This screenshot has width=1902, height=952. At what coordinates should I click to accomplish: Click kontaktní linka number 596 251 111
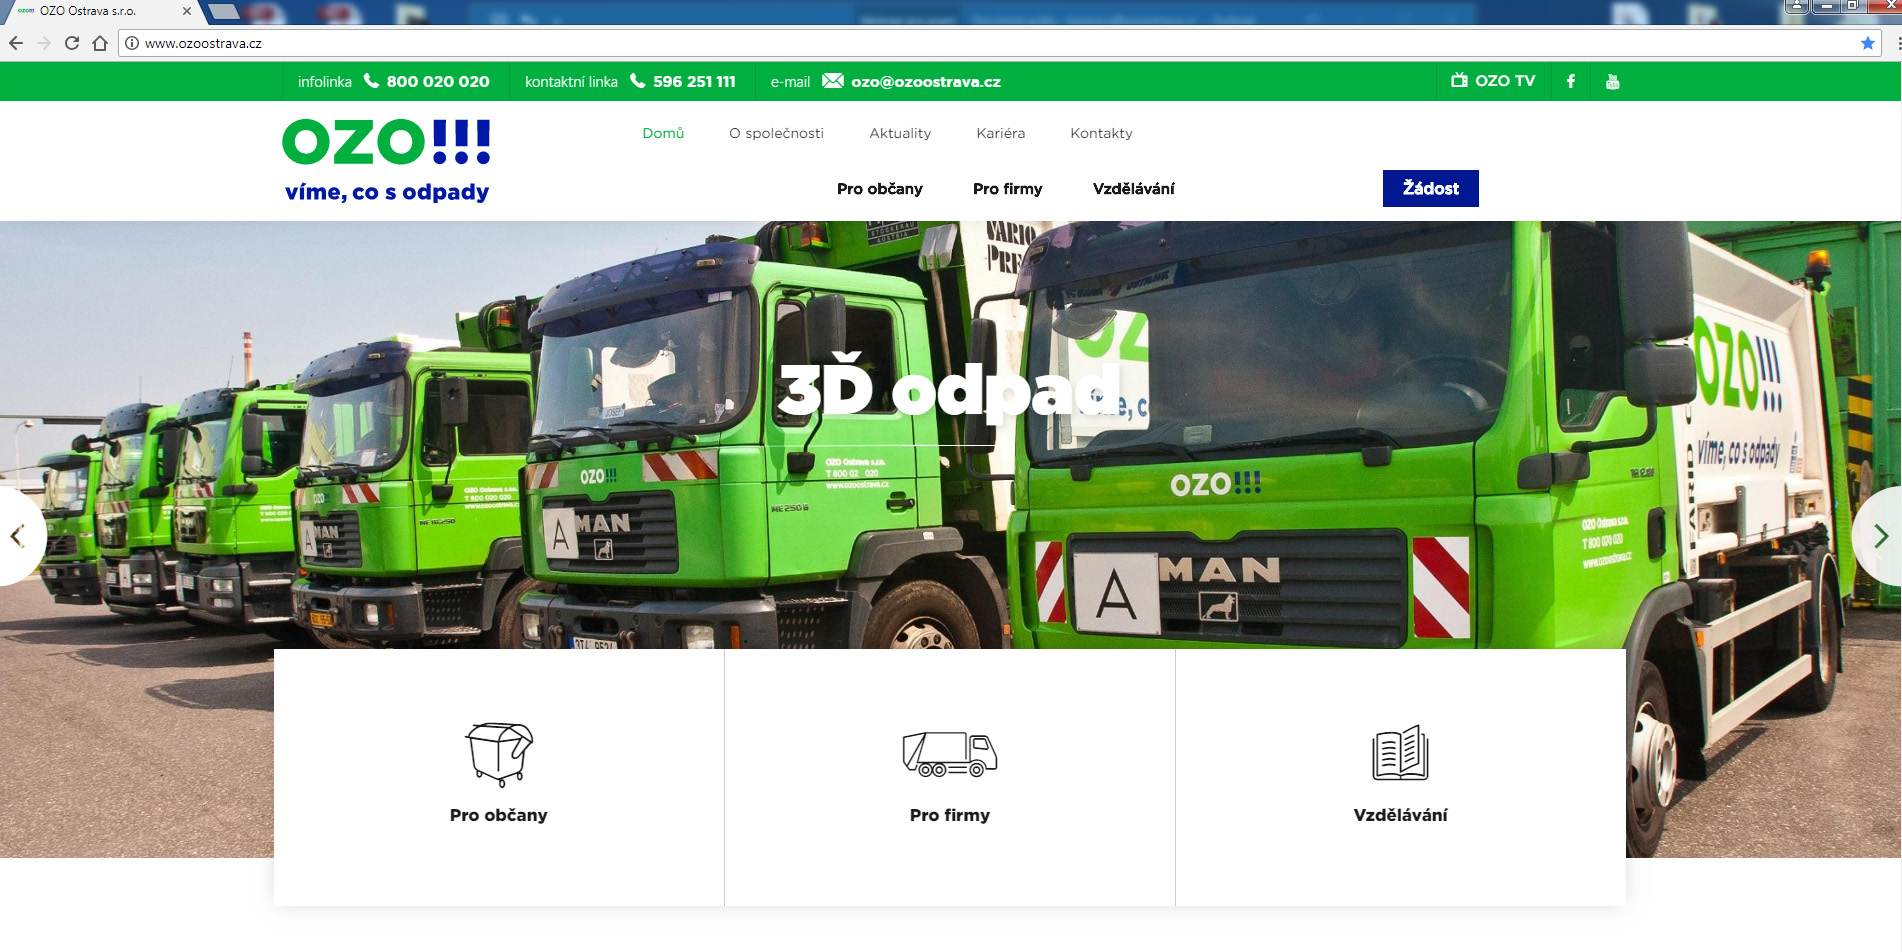pyautogui.click(x=694, y=82)
